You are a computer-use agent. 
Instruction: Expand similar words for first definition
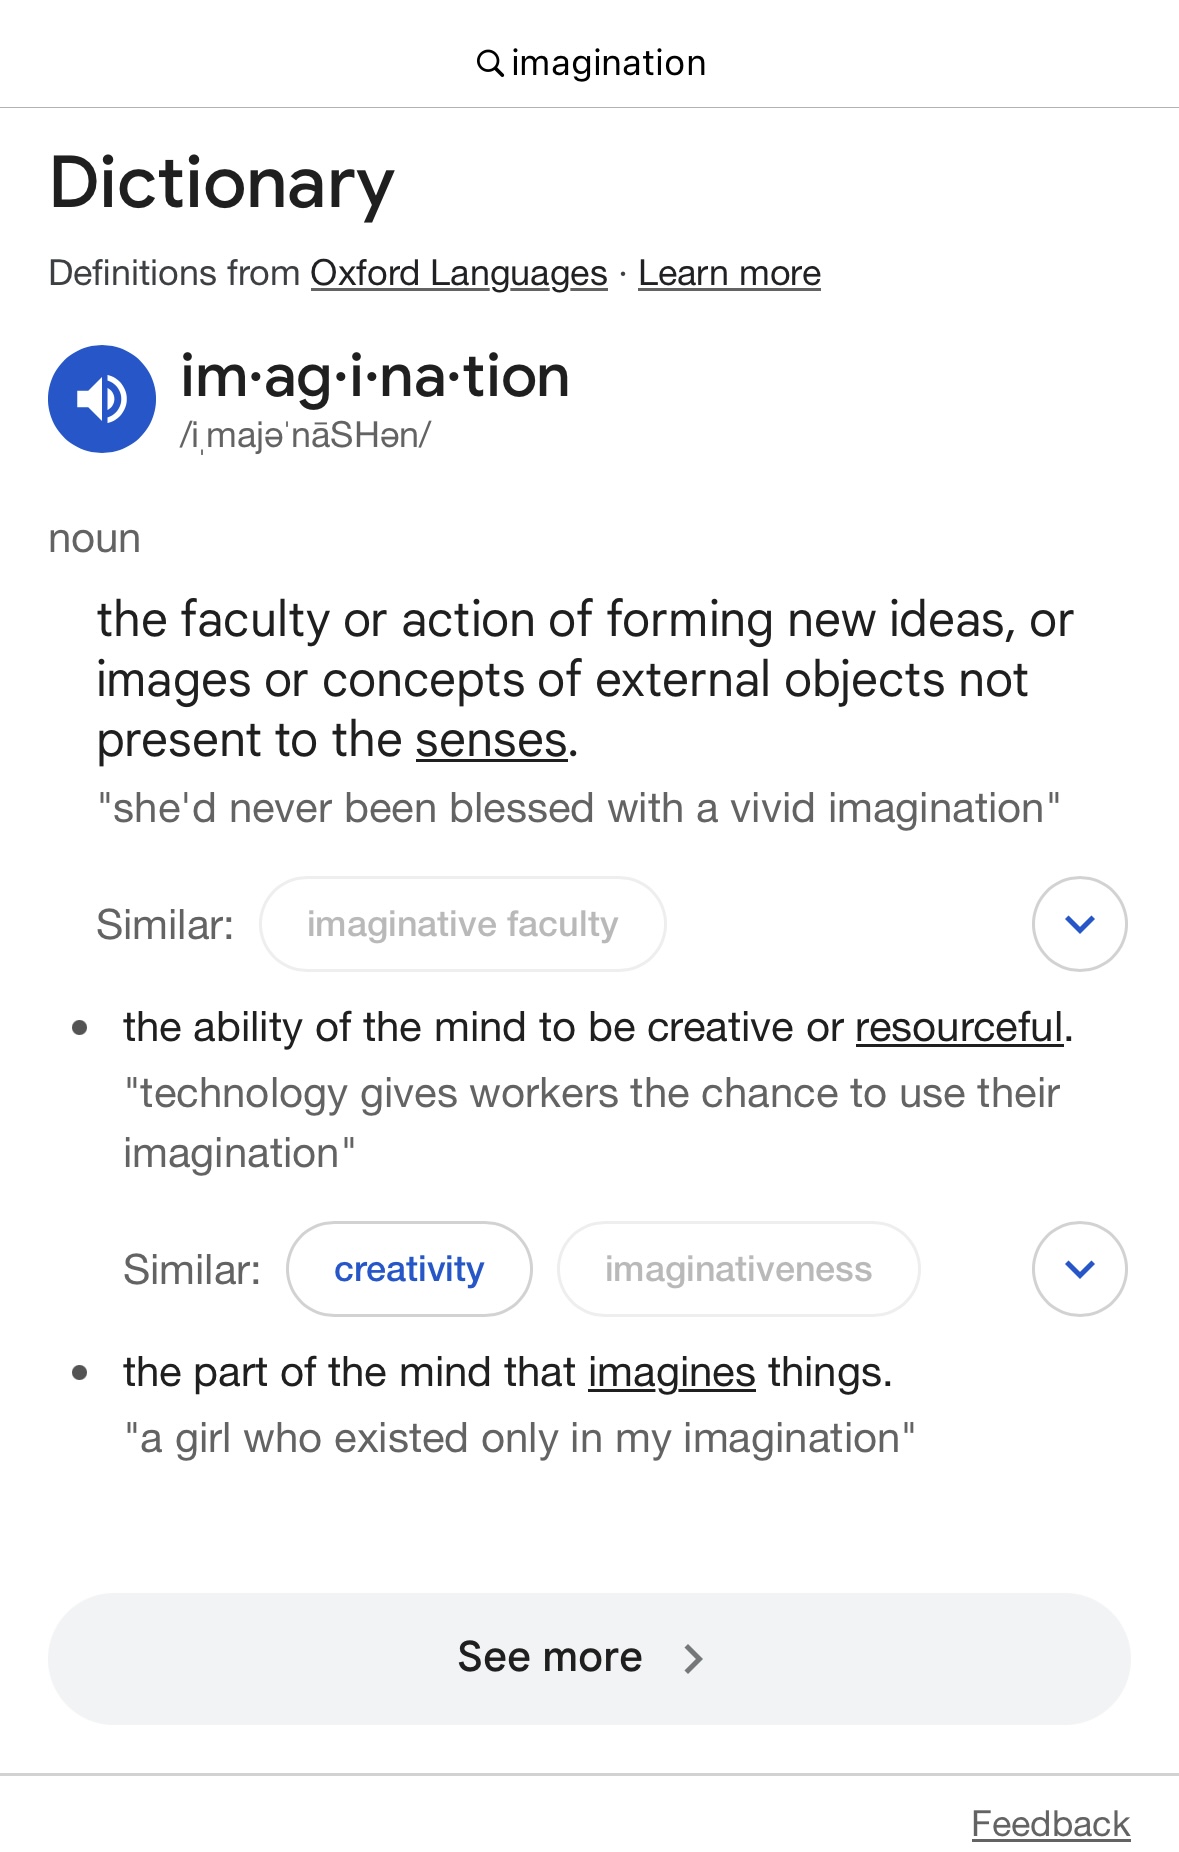[1079, 924]
